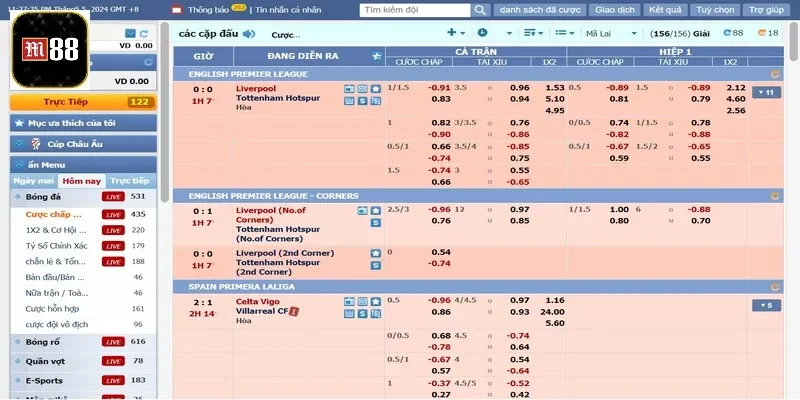The height and width of the screenshot is (400, 800).
Task: Switch to the Ngày mai tab
Action: tap(33, 181)
